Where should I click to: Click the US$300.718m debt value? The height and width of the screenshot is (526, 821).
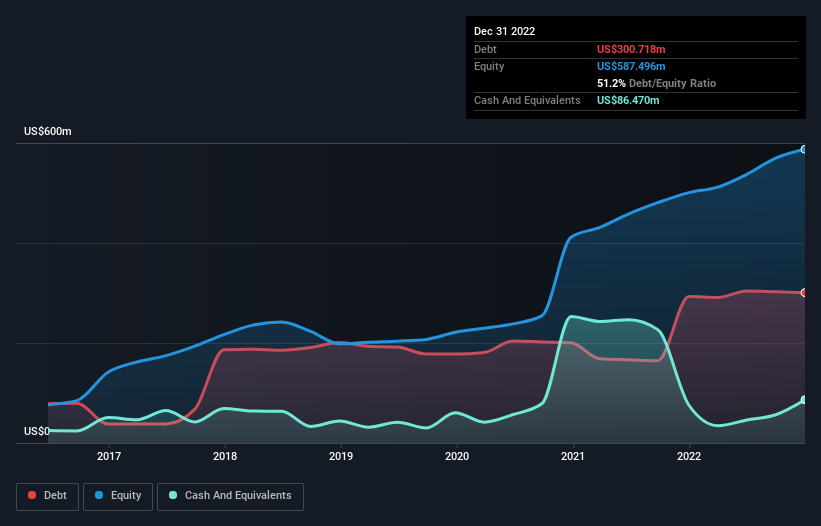(x=631, y=49)
